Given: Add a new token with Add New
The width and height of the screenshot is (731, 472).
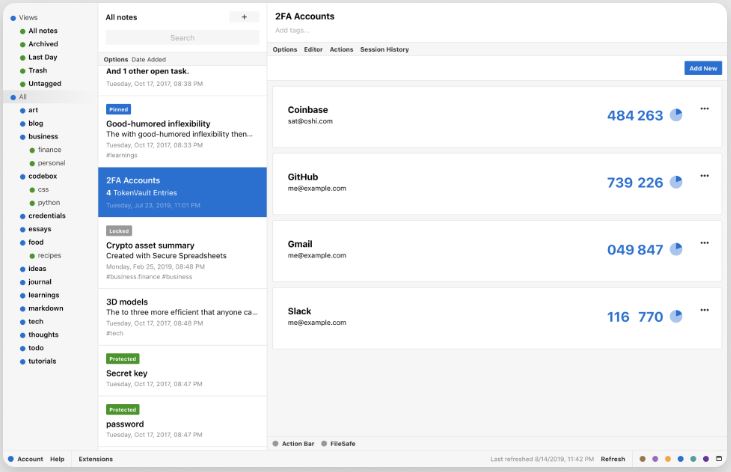Looking at the screenshot, I should (x=703, y=68).
